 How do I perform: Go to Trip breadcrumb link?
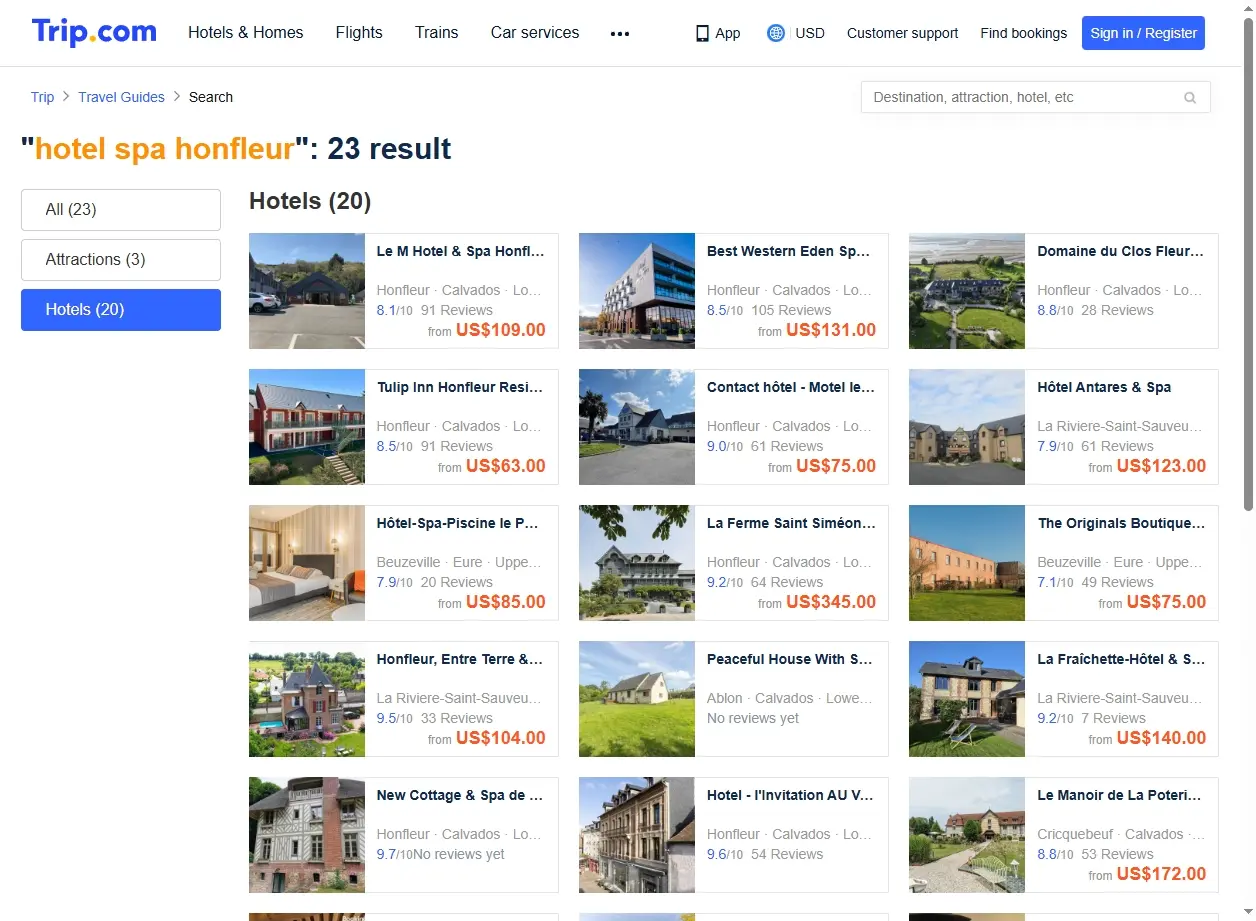coord(42,97)
